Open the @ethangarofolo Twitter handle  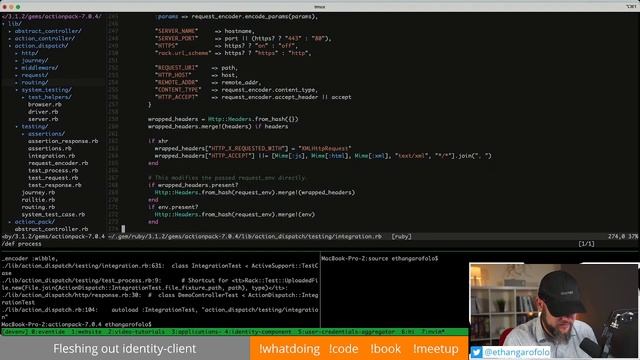tap(516, 352)
